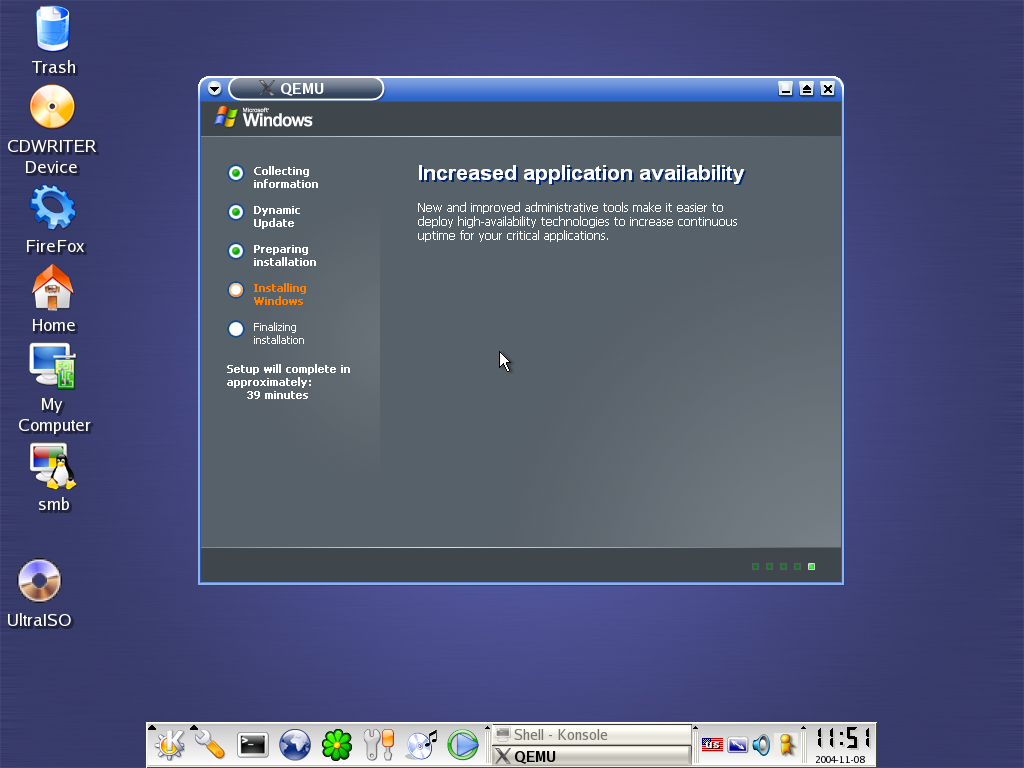The width and height of the screenshot is (1024, 768).
Task: Click the administrative tools description paragraph
Action: (x=577, y=221)
